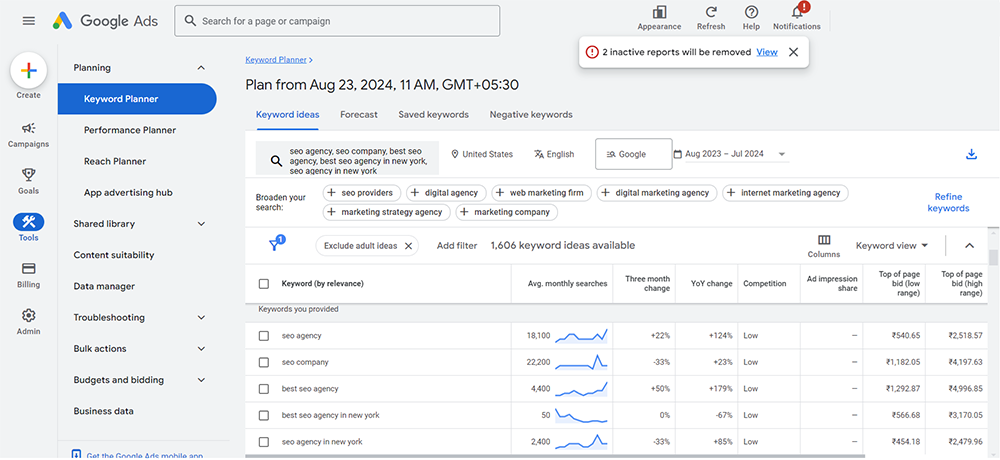Open the filter funnel icon
Viewport: 1000px width, 460px height.
276,245
